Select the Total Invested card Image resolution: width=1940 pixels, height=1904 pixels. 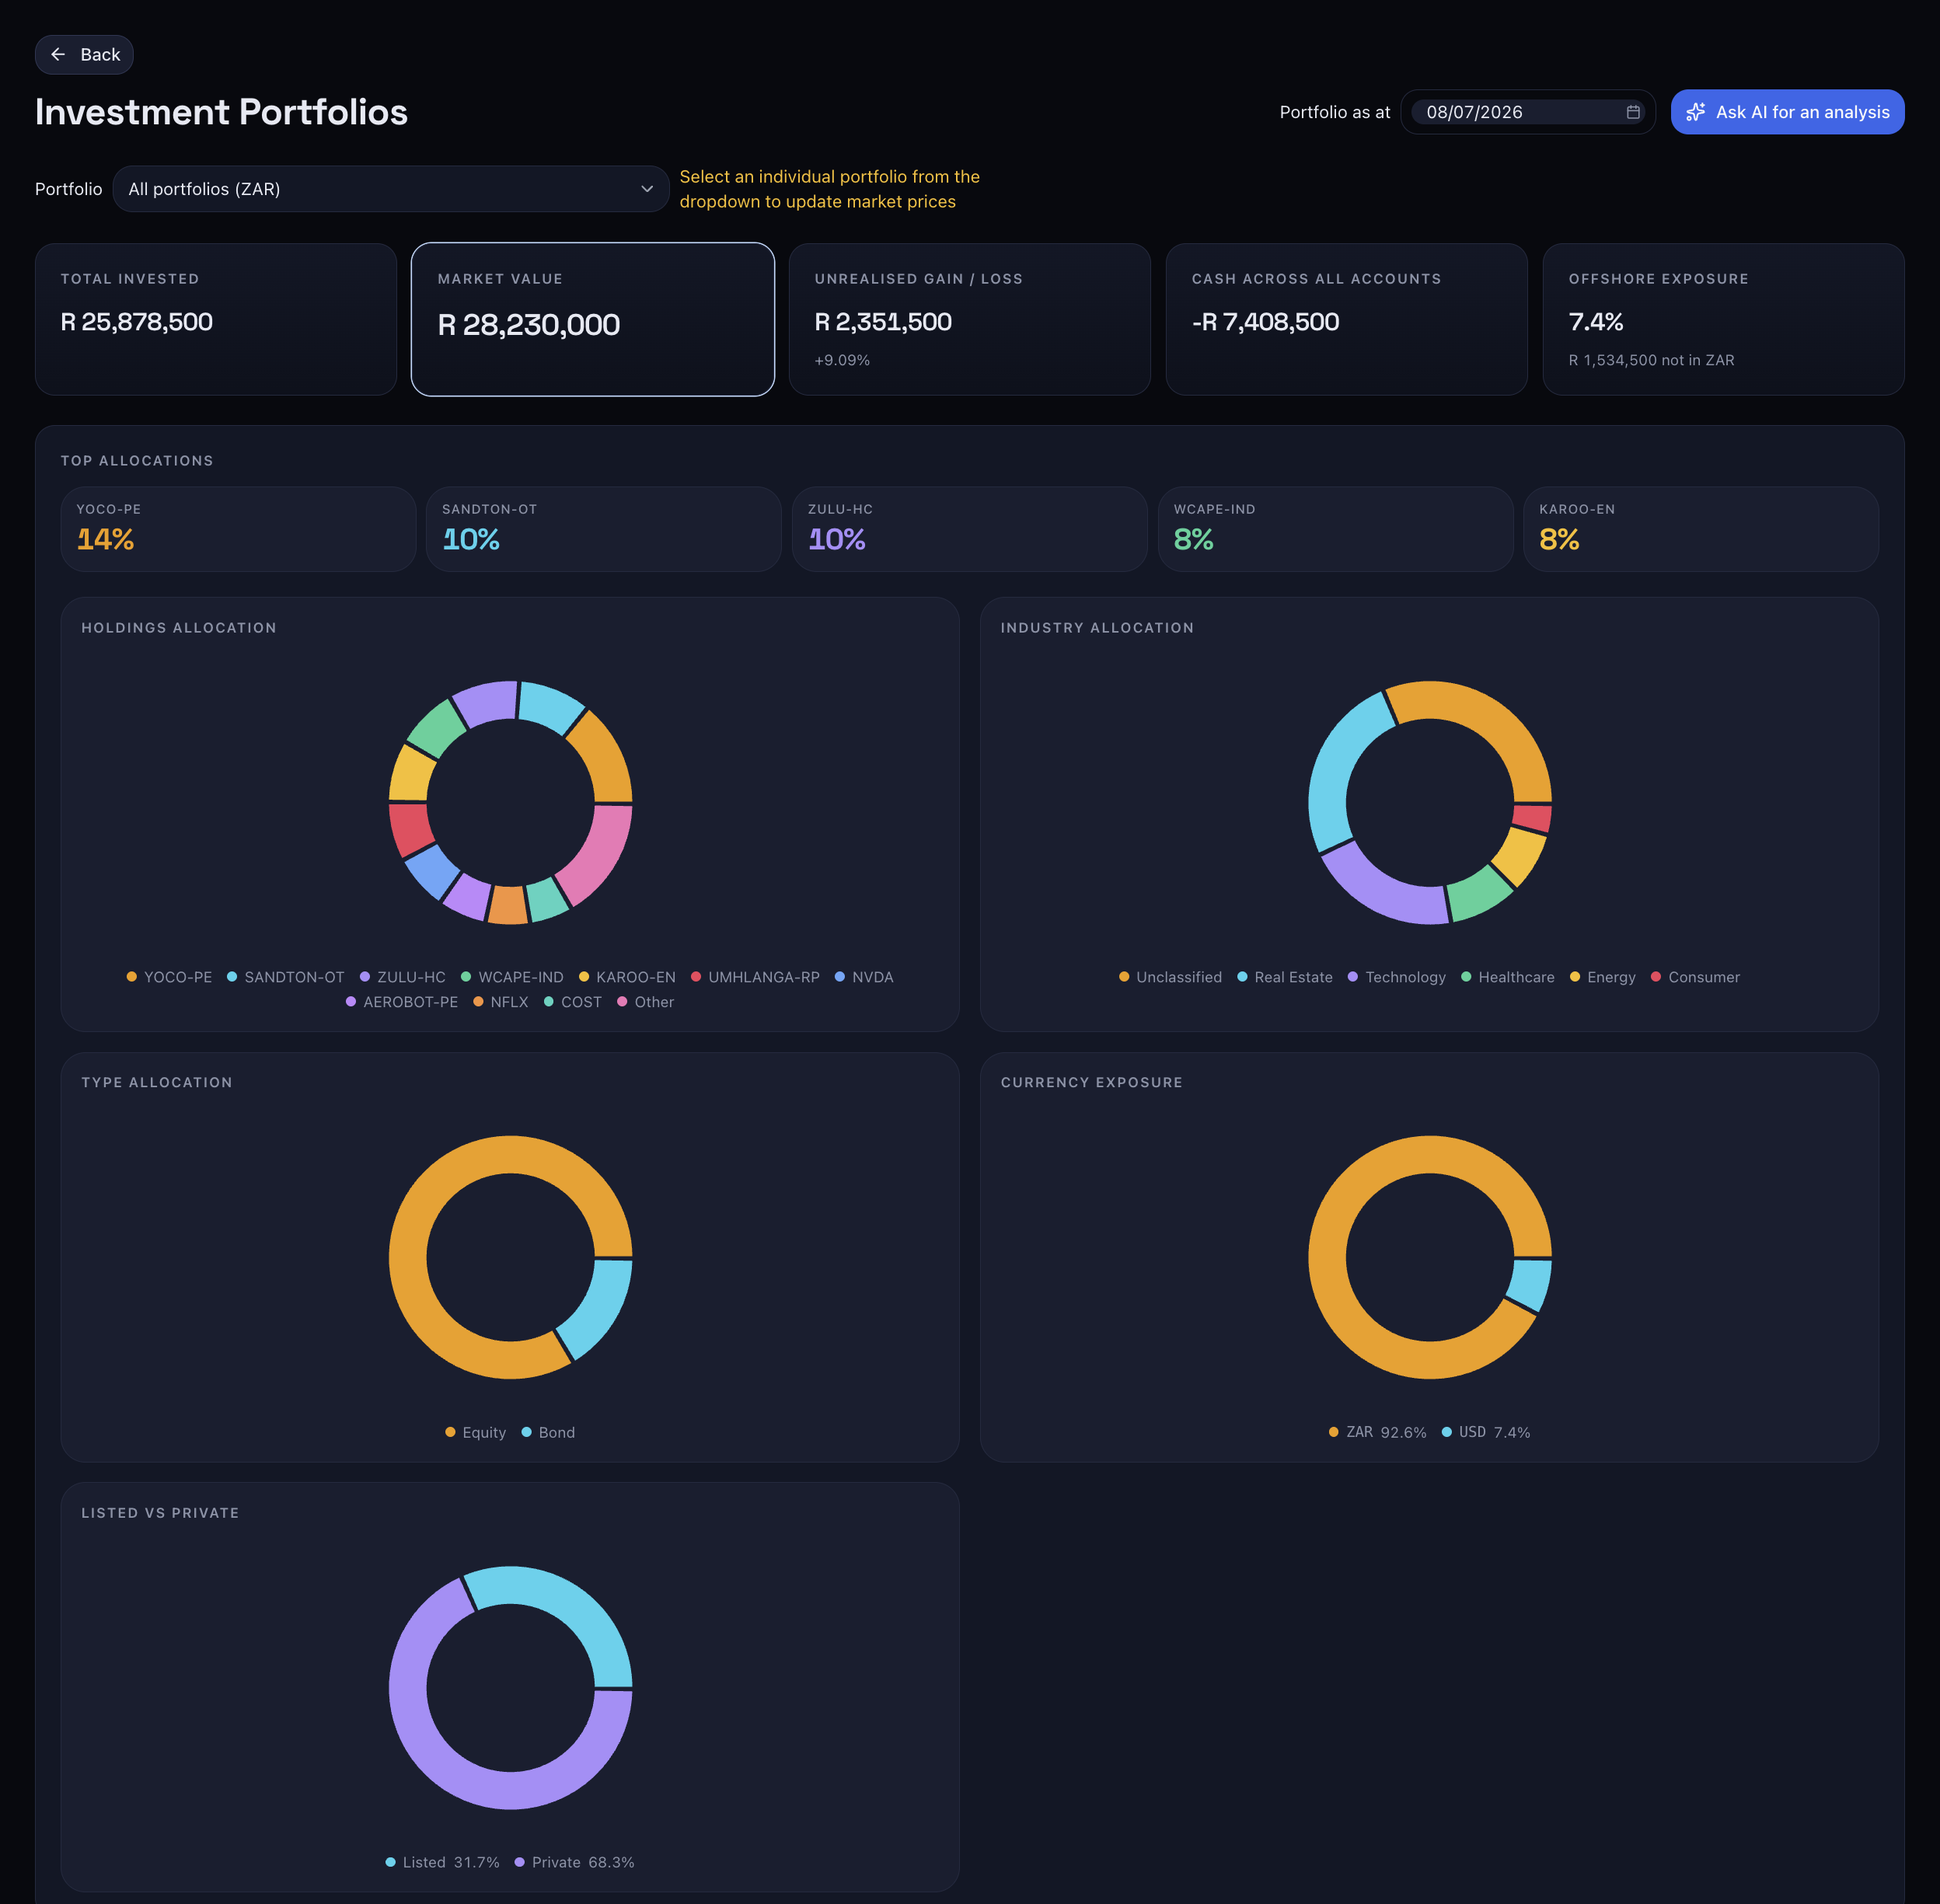216,319
